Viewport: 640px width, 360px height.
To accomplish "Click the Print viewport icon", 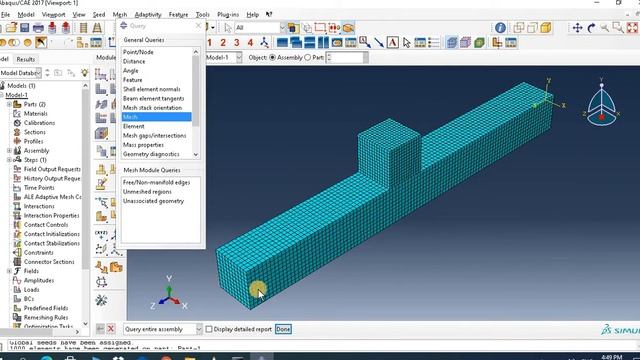I will tap(38, 28).
